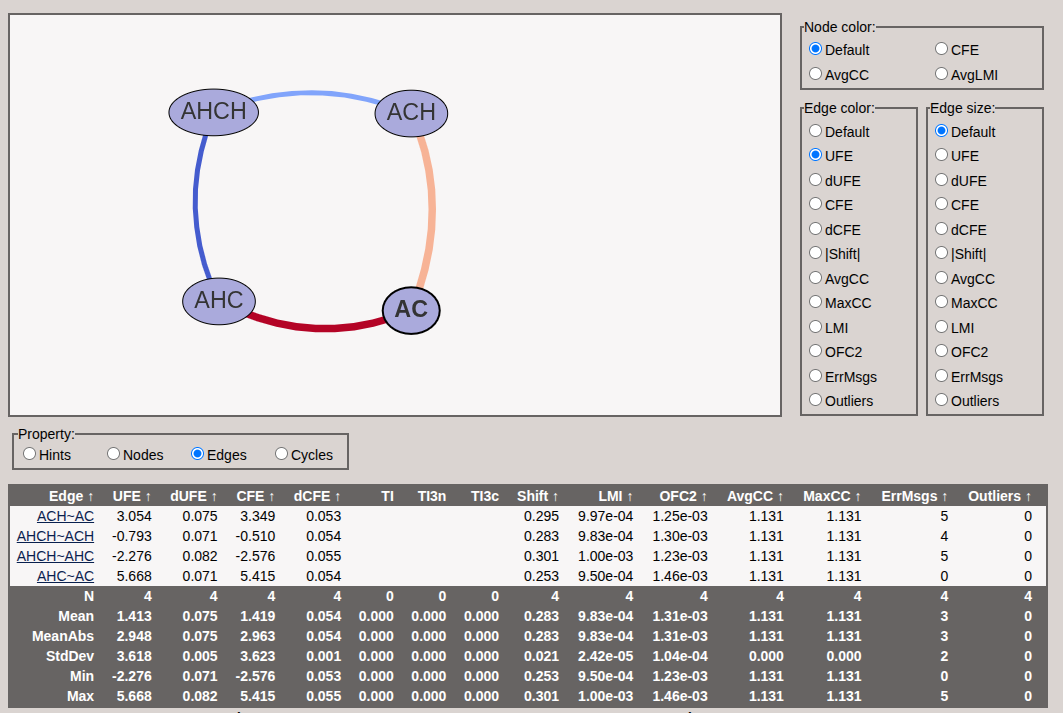Select ErrMsgs edge size option
This screenshot has width=1063, height=713.
pyautogui.click(x=941, y=376)
